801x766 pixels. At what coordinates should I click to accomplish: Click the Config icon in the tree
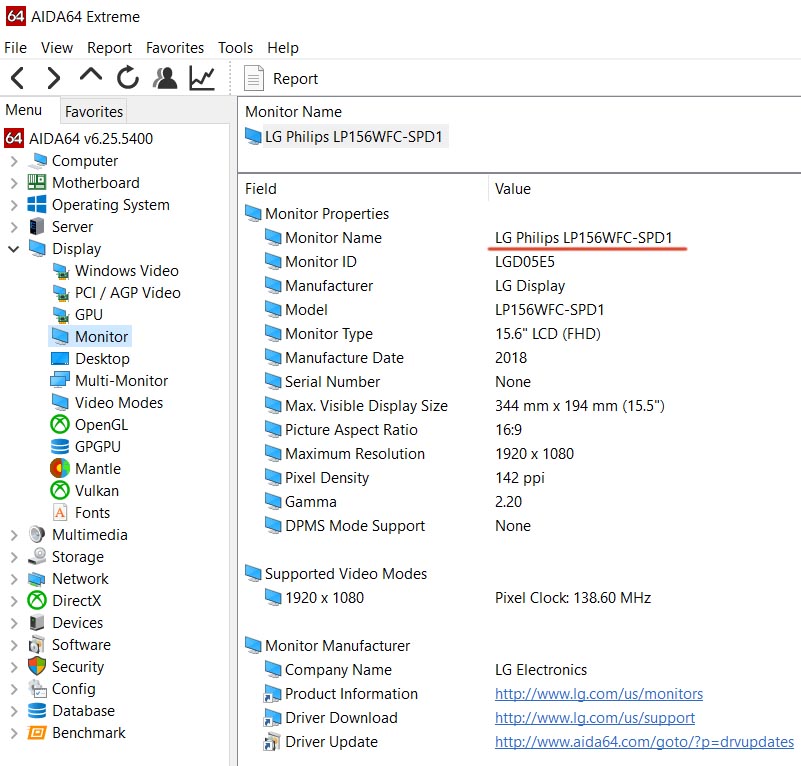click(x=37, y=689)
